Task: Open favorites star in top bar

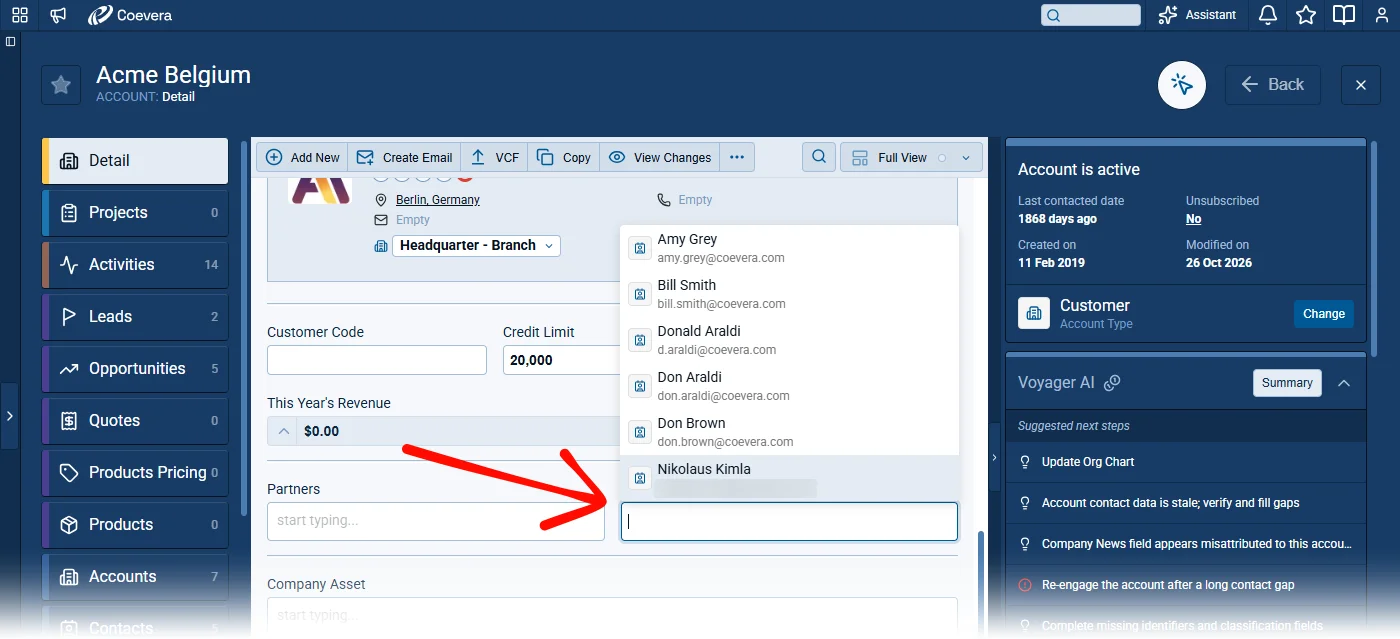Action: tap(1306, 15)
